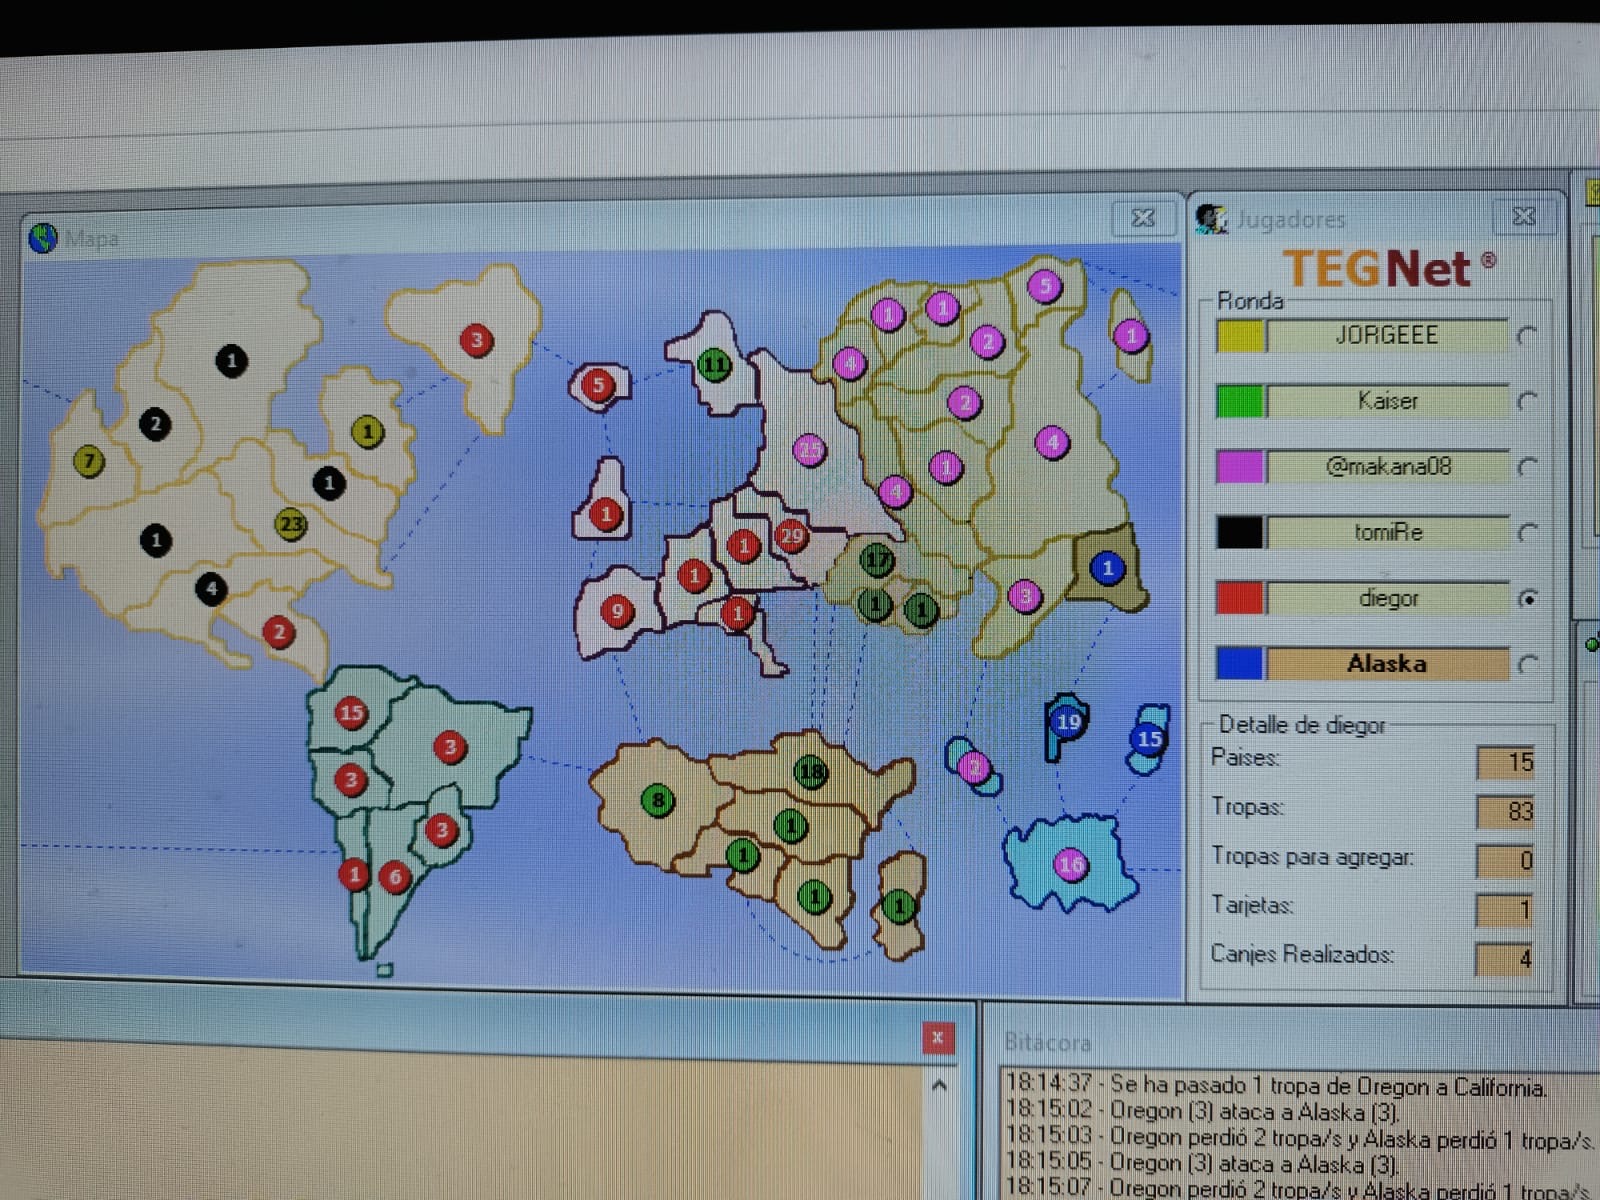Click log entry at 18:15:03 about troops lost
1600x1200 pixels.
[1298, 1138]
